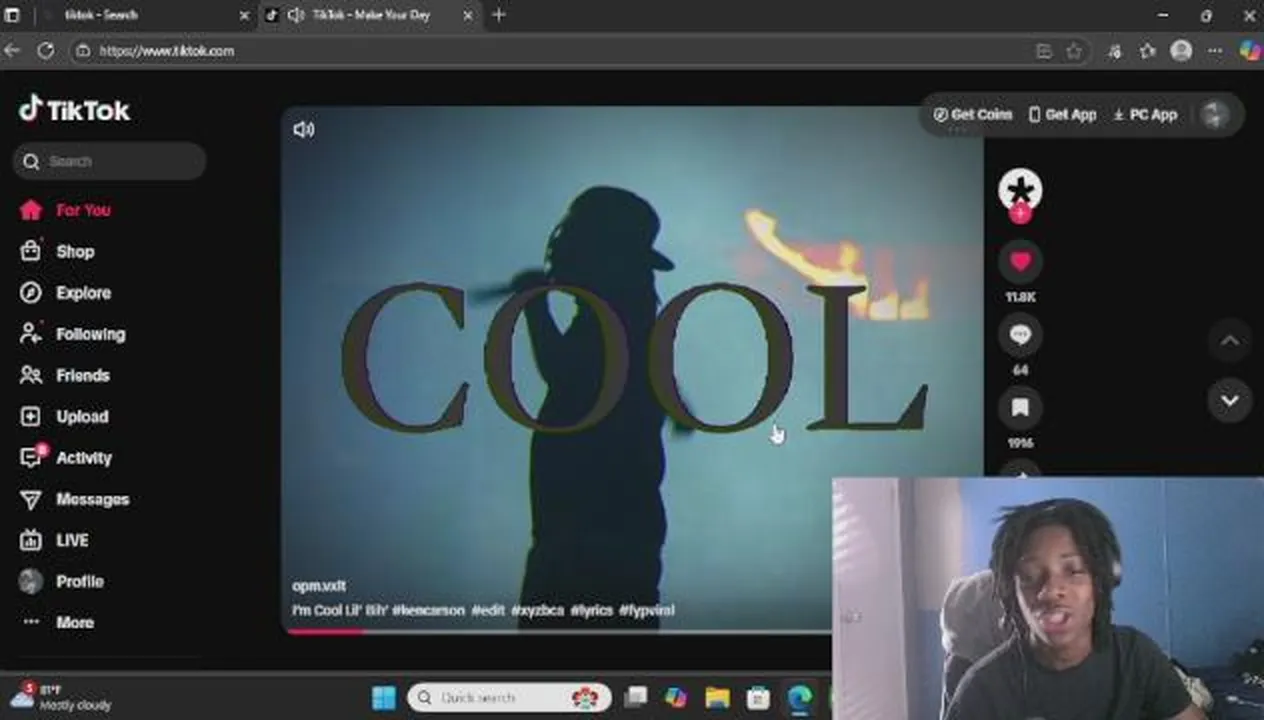Image resolution: width=1264 pixels, height=720 pixels.
Task: Open the #fypviral hashtag
Action: 647,610
